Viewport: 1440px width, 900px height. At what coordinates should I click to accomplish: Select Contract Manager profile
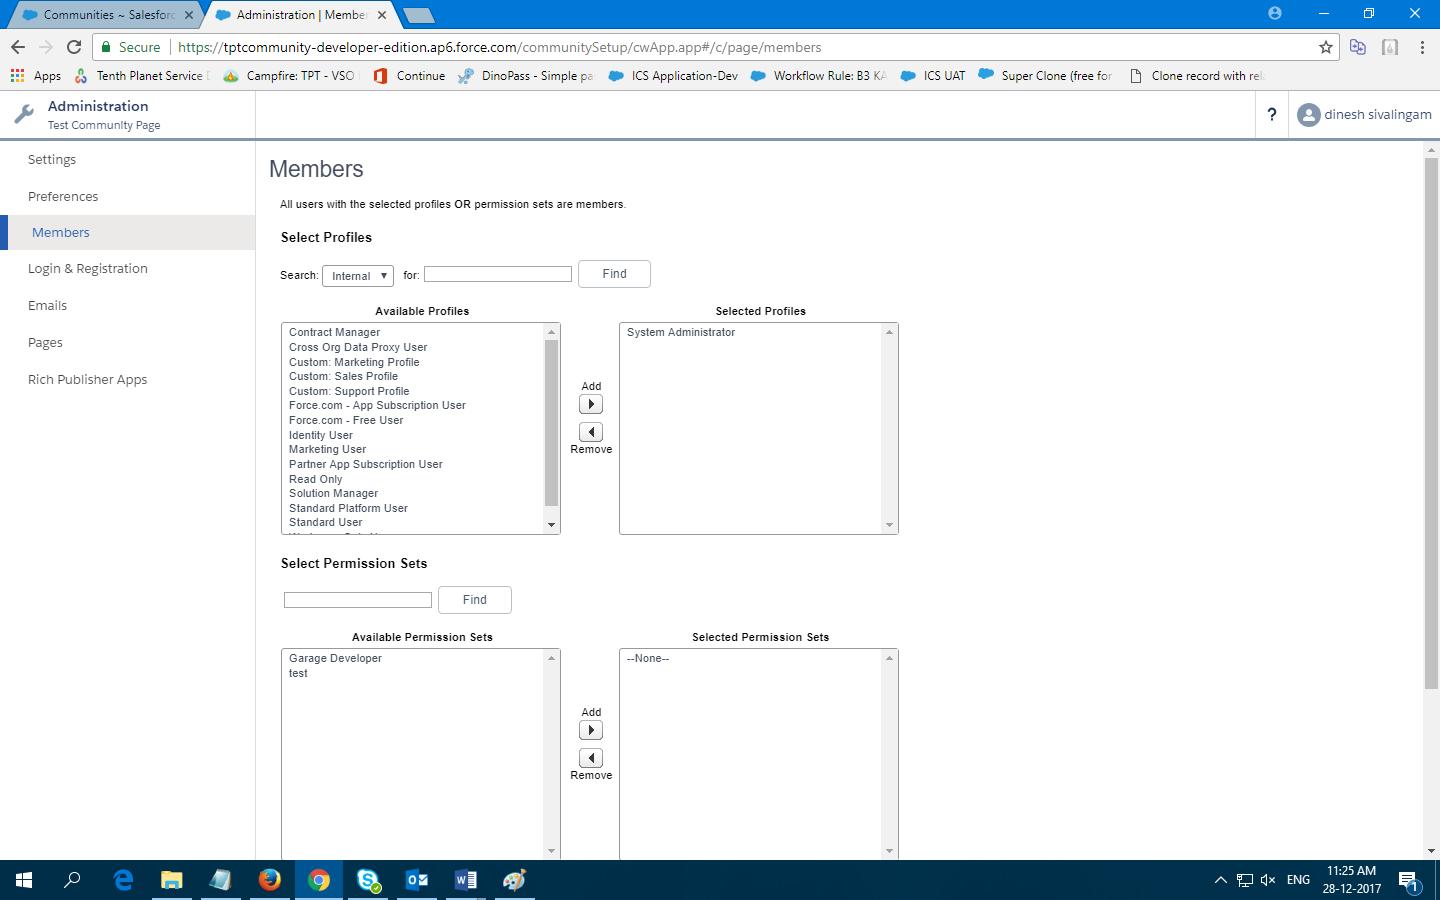(x=334, y=332)
